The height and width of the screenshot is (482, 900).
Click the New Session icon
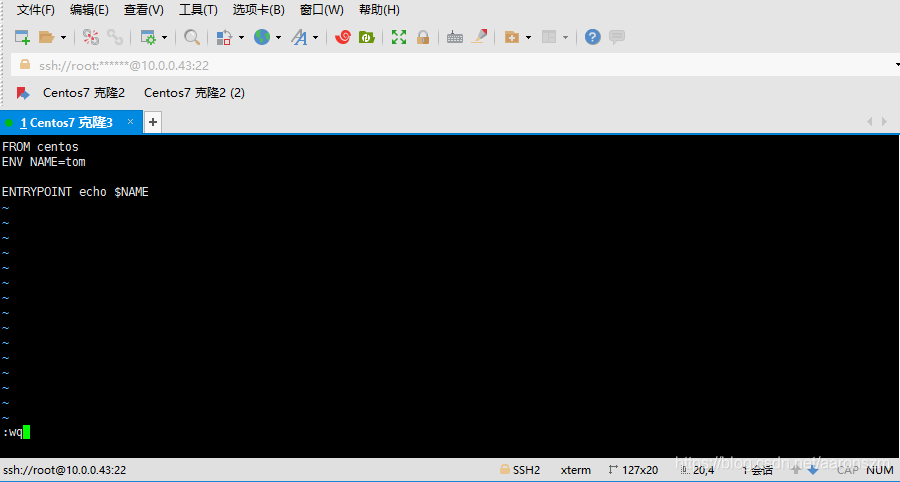coord(22,37)
